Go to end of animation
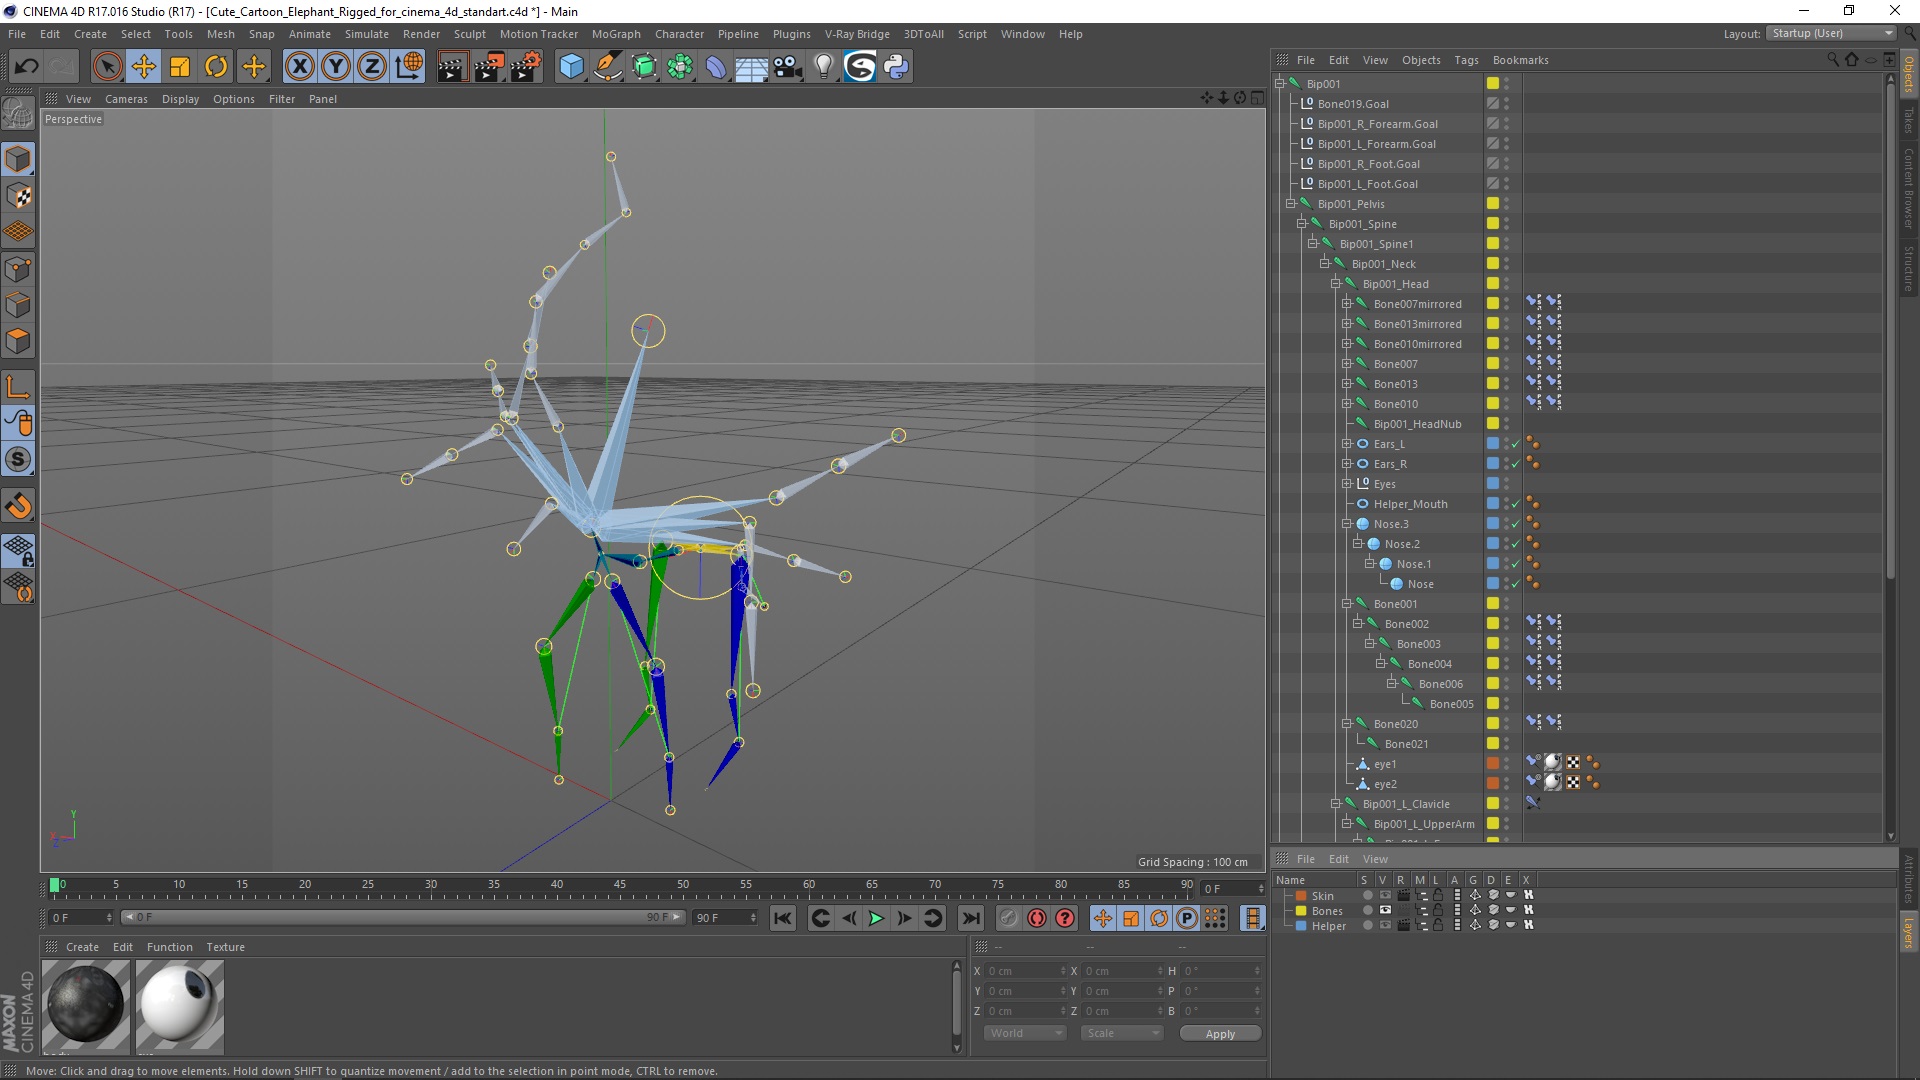Screen dimensions: 1920x1080 point(970,918)
